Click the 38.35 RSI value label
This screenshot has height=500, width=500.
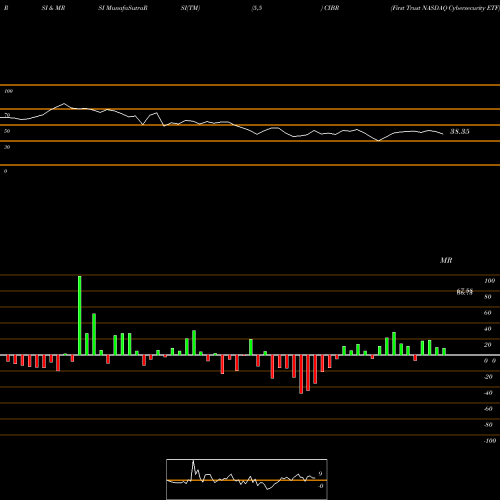point(460,131)
